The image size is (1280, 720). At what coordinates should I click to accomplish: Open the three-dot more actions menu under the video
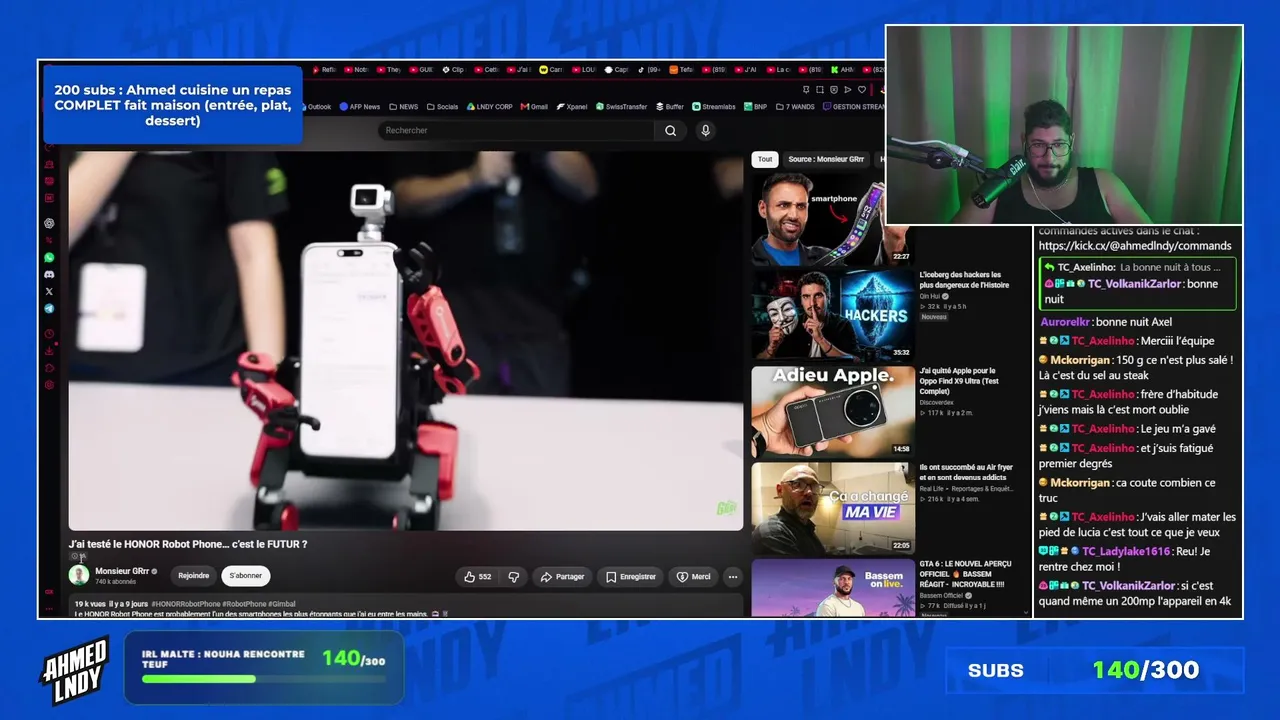(733, 576)
